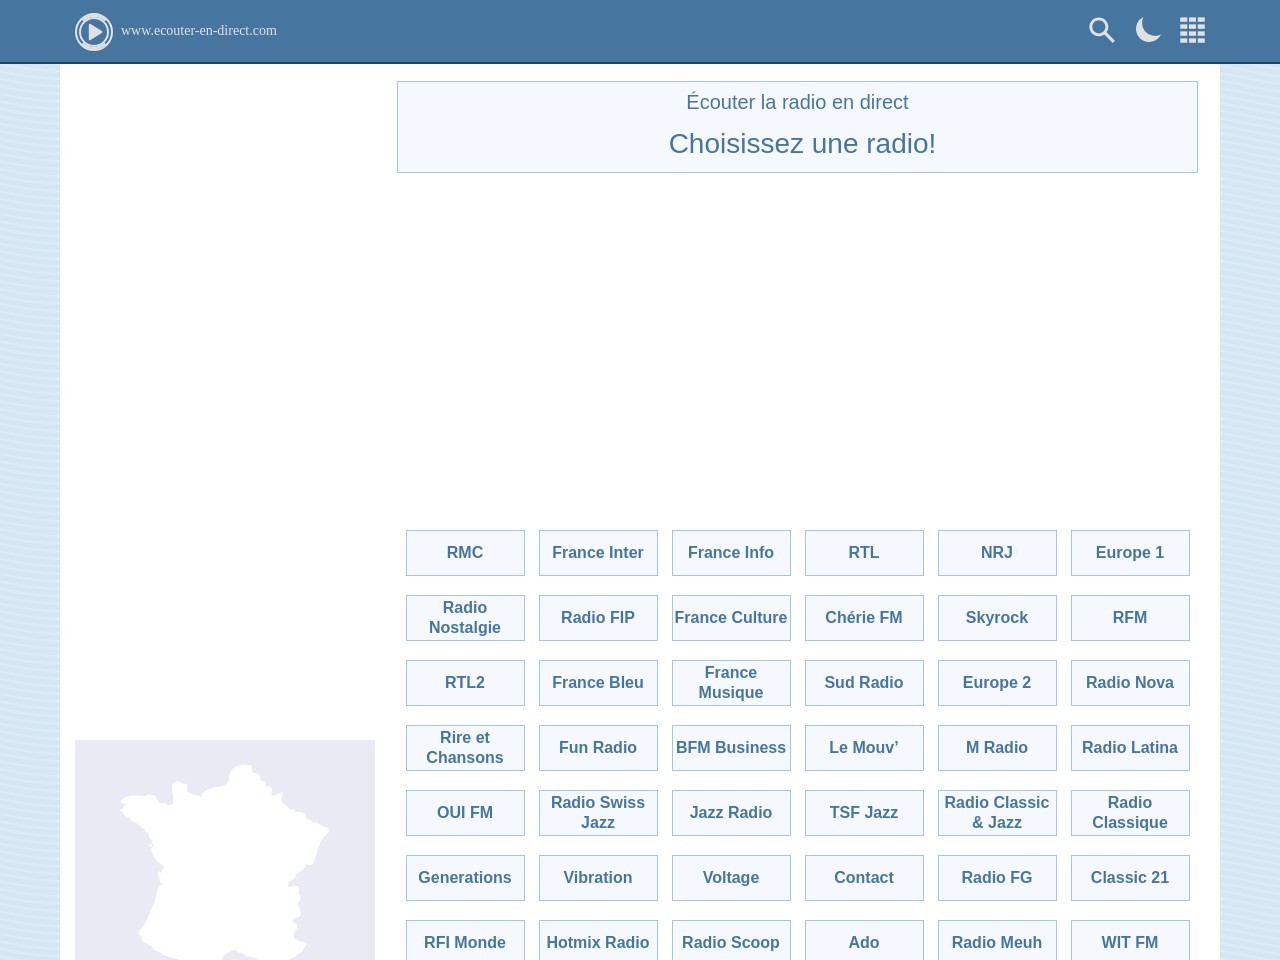Open Radio Classic & Jazz
This screenshot has width=1280, height=960.
[997, 813]
